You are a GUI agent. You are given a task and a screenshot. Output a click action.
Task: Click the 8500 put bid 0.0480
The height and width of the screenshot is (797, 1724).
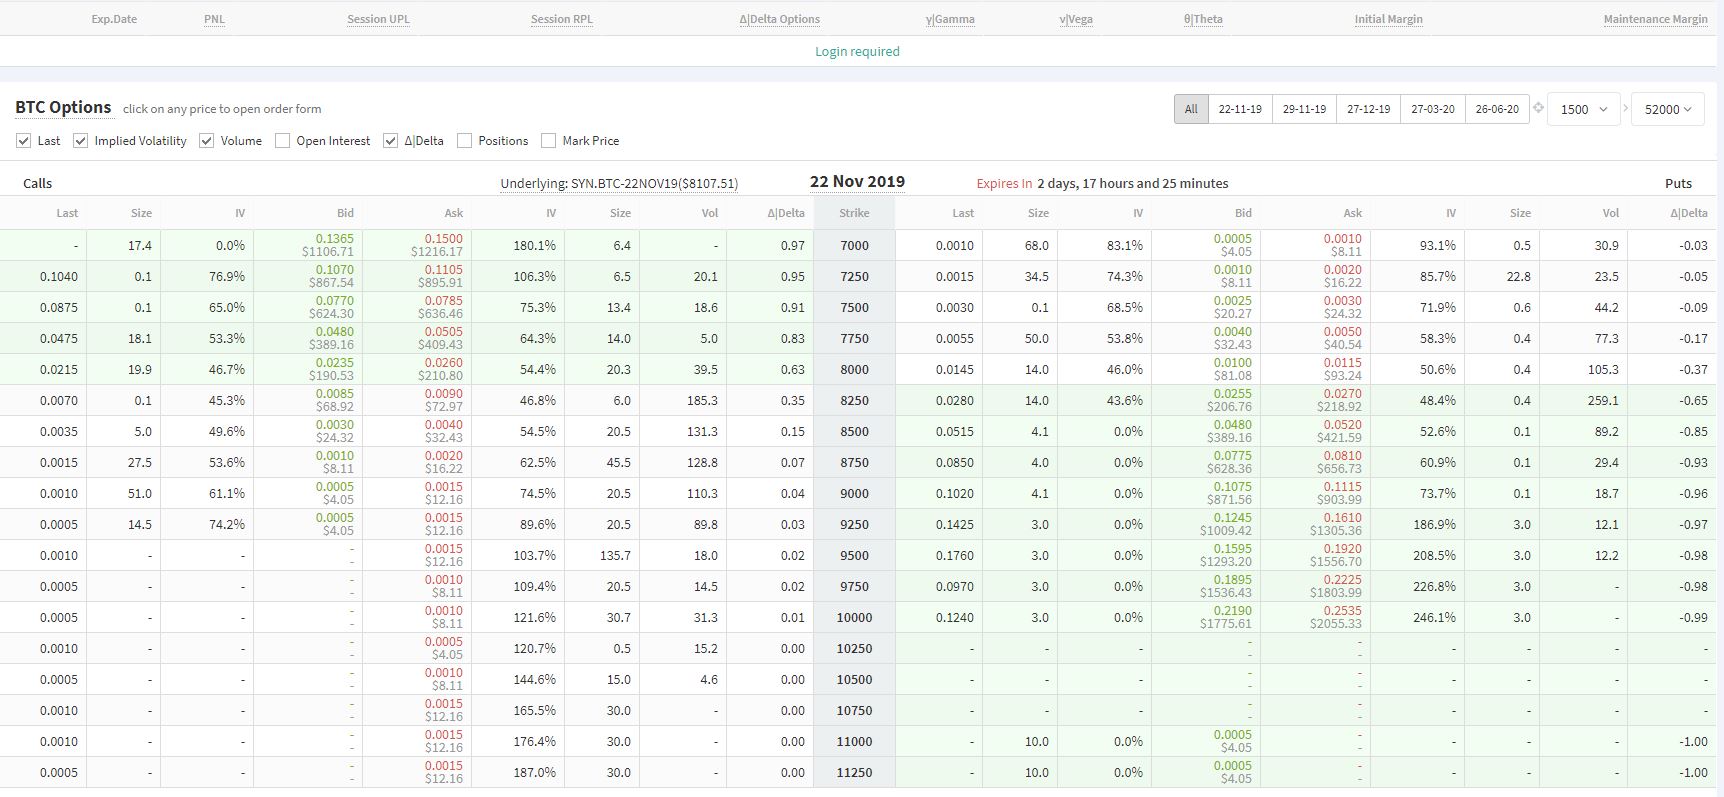(x=1232, y=425)
